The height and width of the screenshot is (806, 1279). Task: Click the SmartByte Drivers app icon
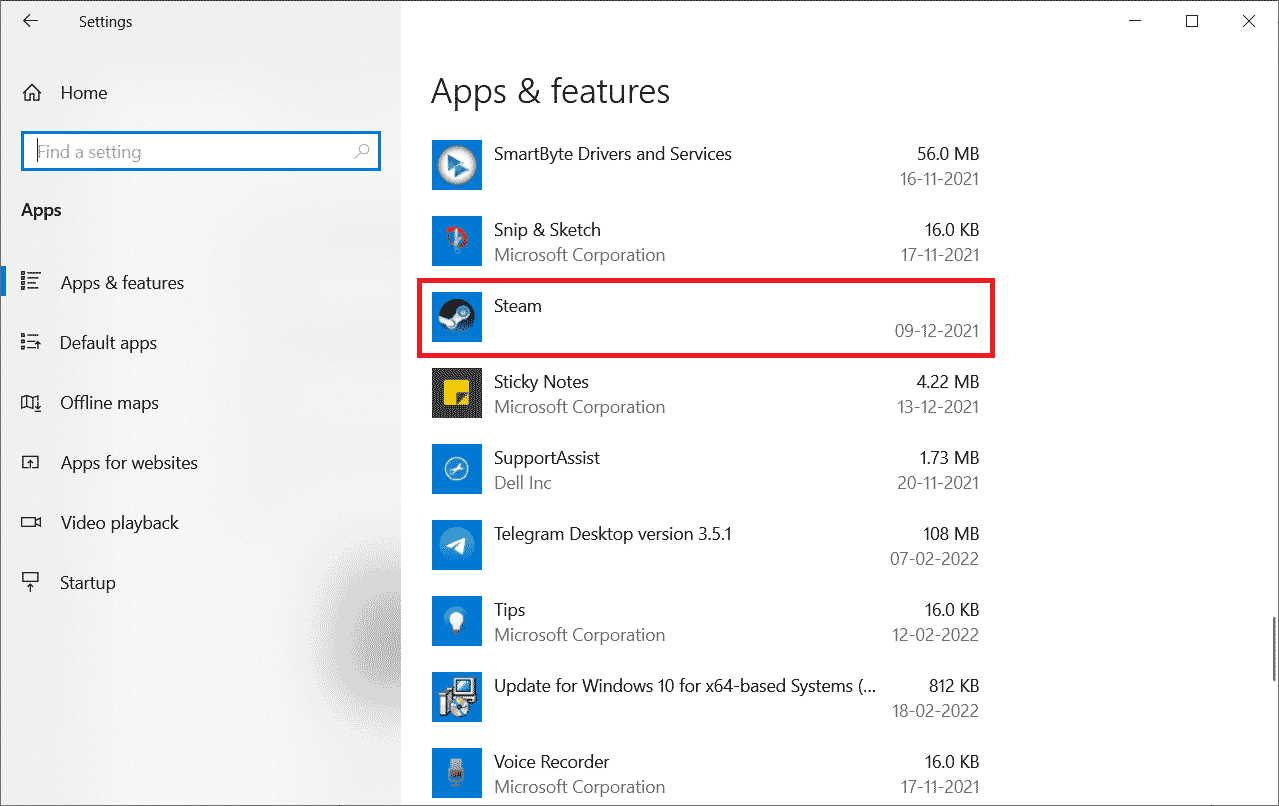(x=457, y=165)
